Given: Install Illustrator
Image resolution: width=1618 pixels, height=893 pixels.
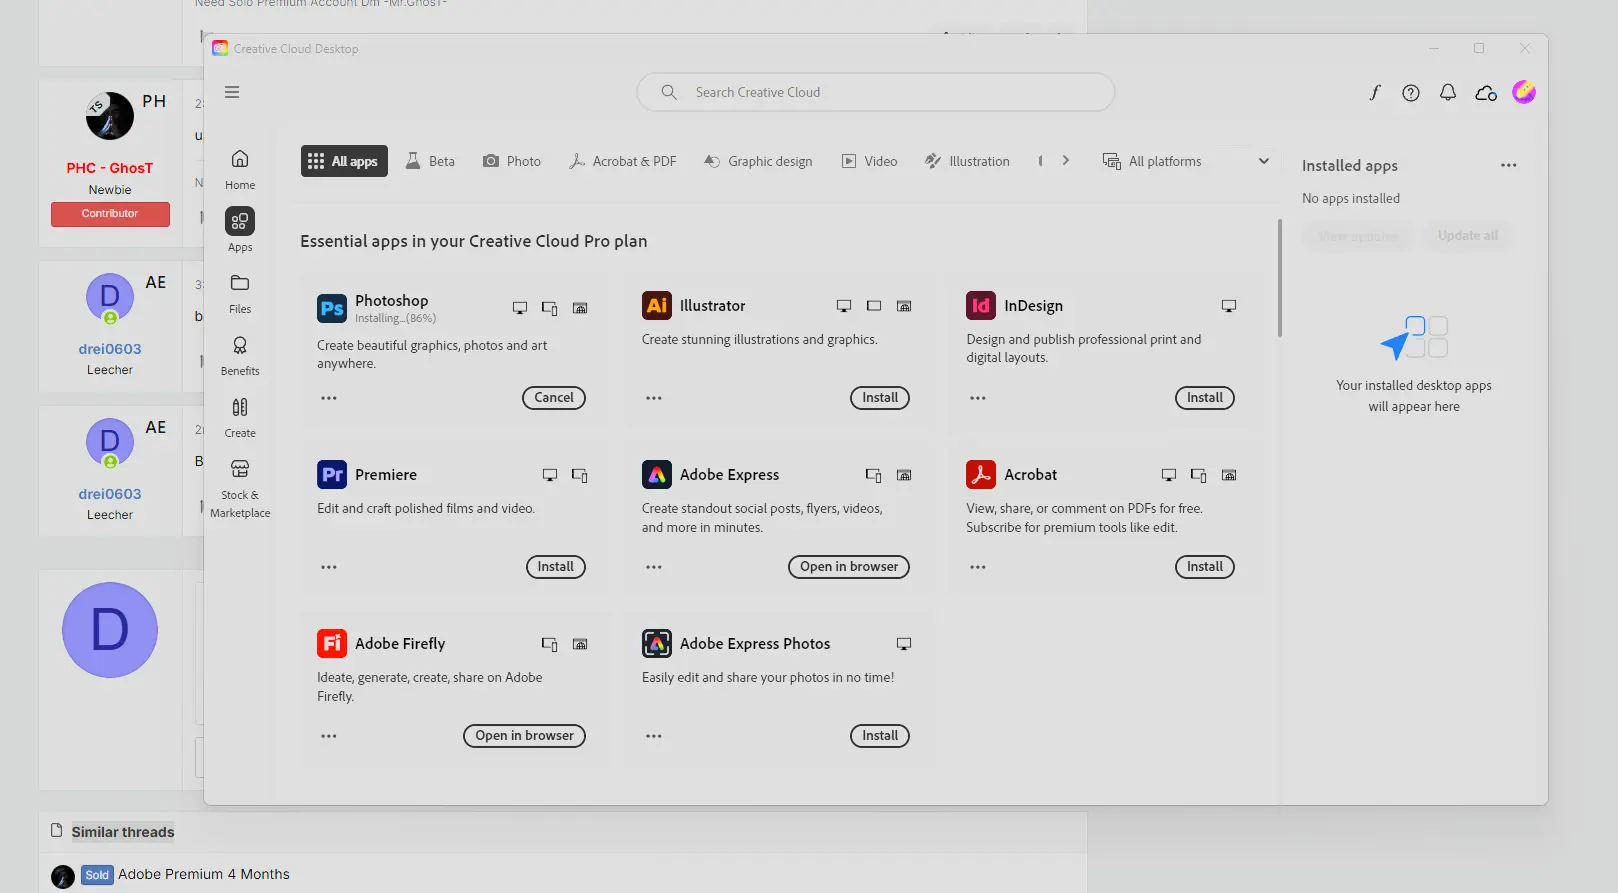Looking at the screenshot, I should point(880,397).
